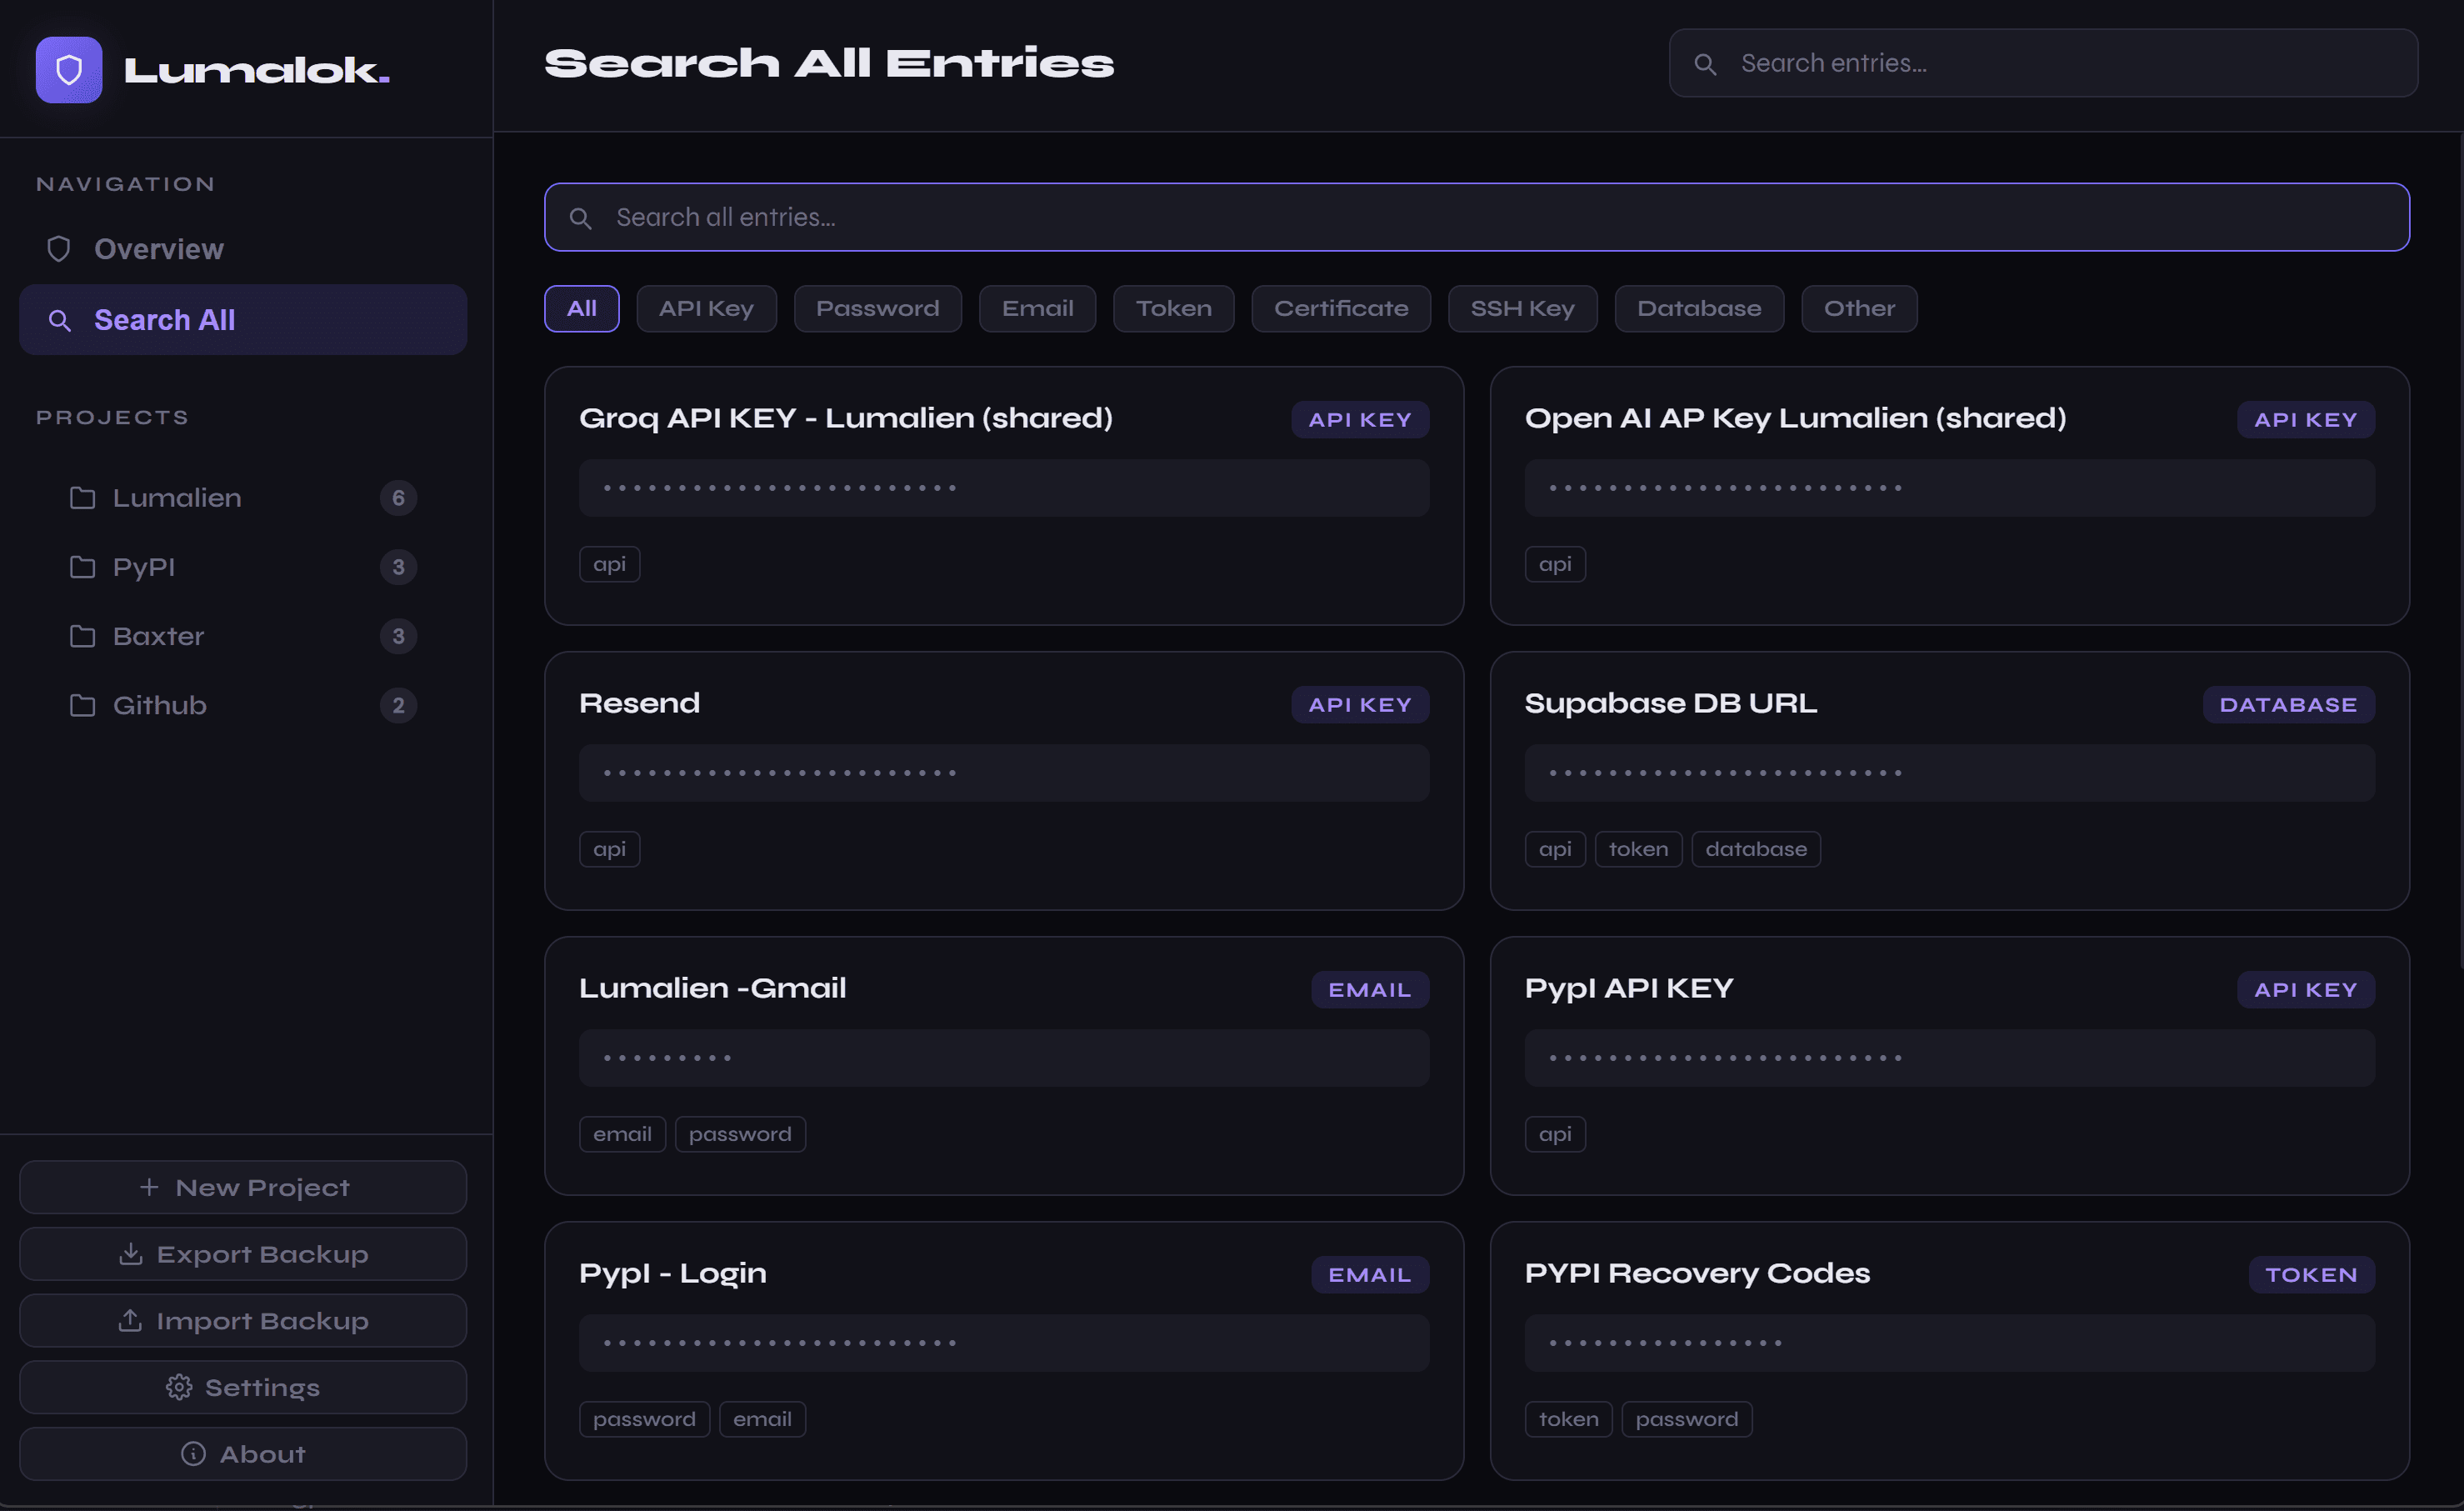Click the folder icon beside the Lumalien project
The height and width of the screenshot is (1511, 2464).
point(82,497)
